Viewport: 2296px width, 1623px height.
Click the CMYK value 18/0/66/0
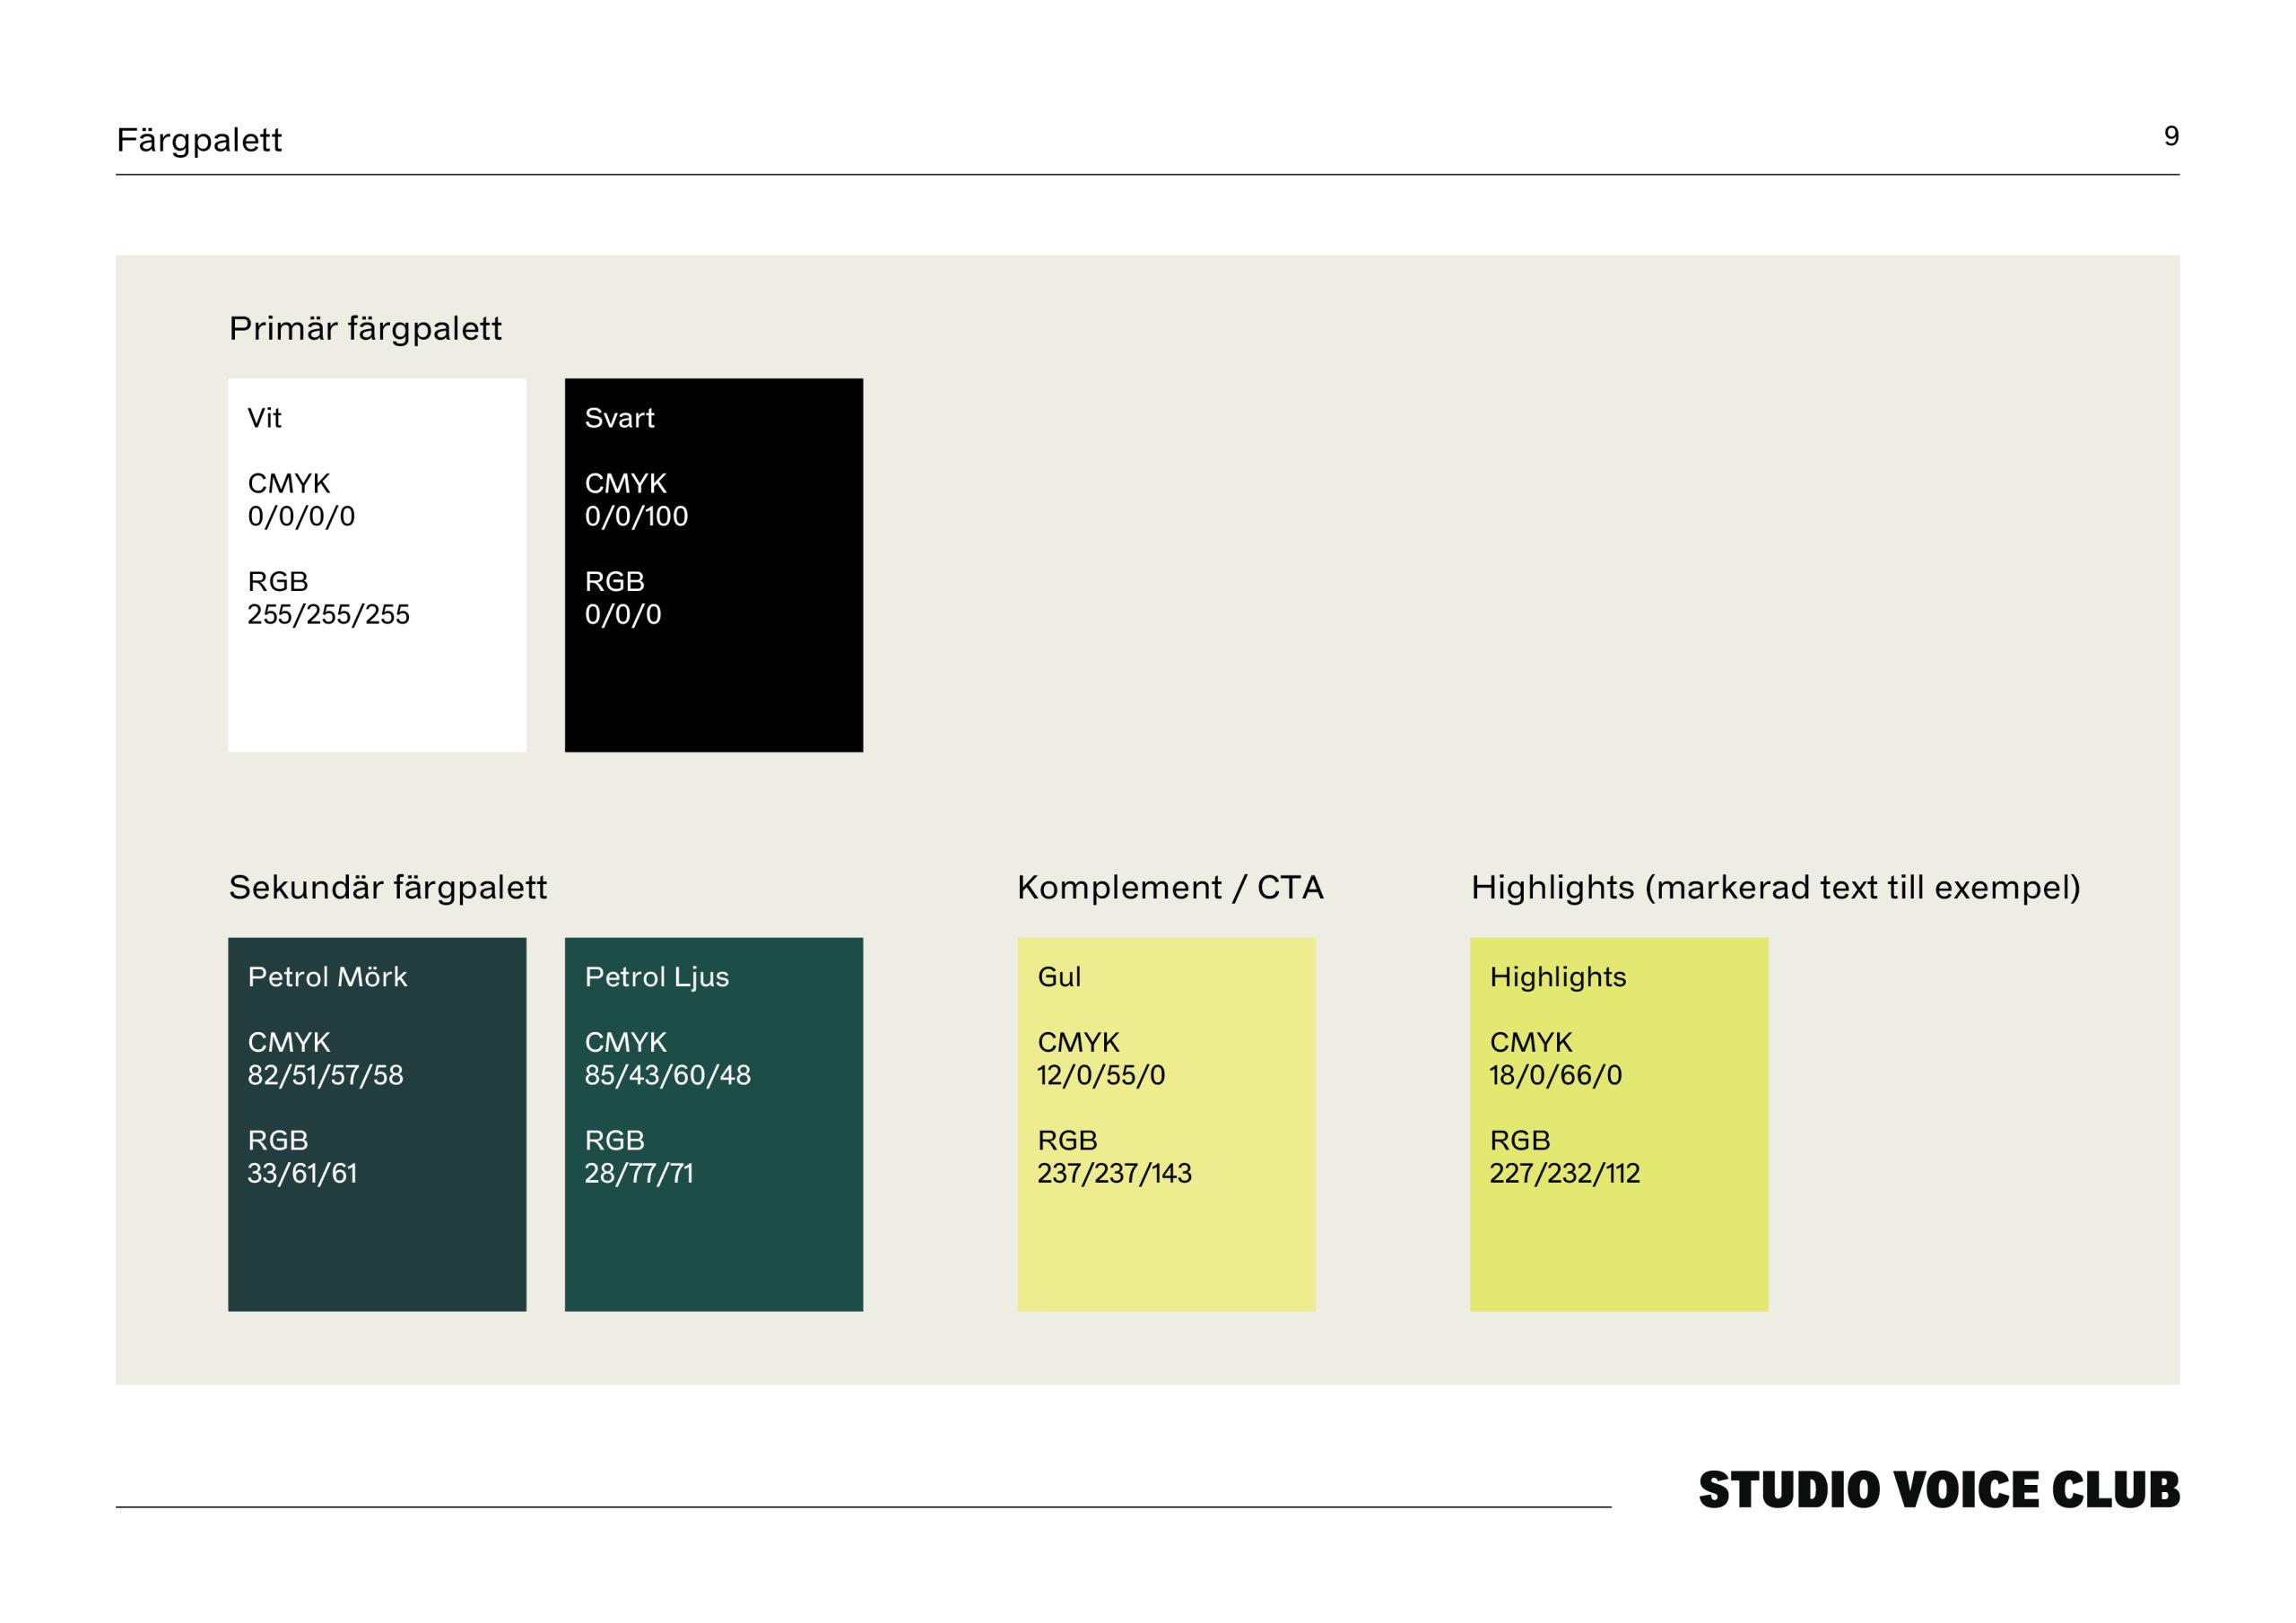[1555, 1075]
